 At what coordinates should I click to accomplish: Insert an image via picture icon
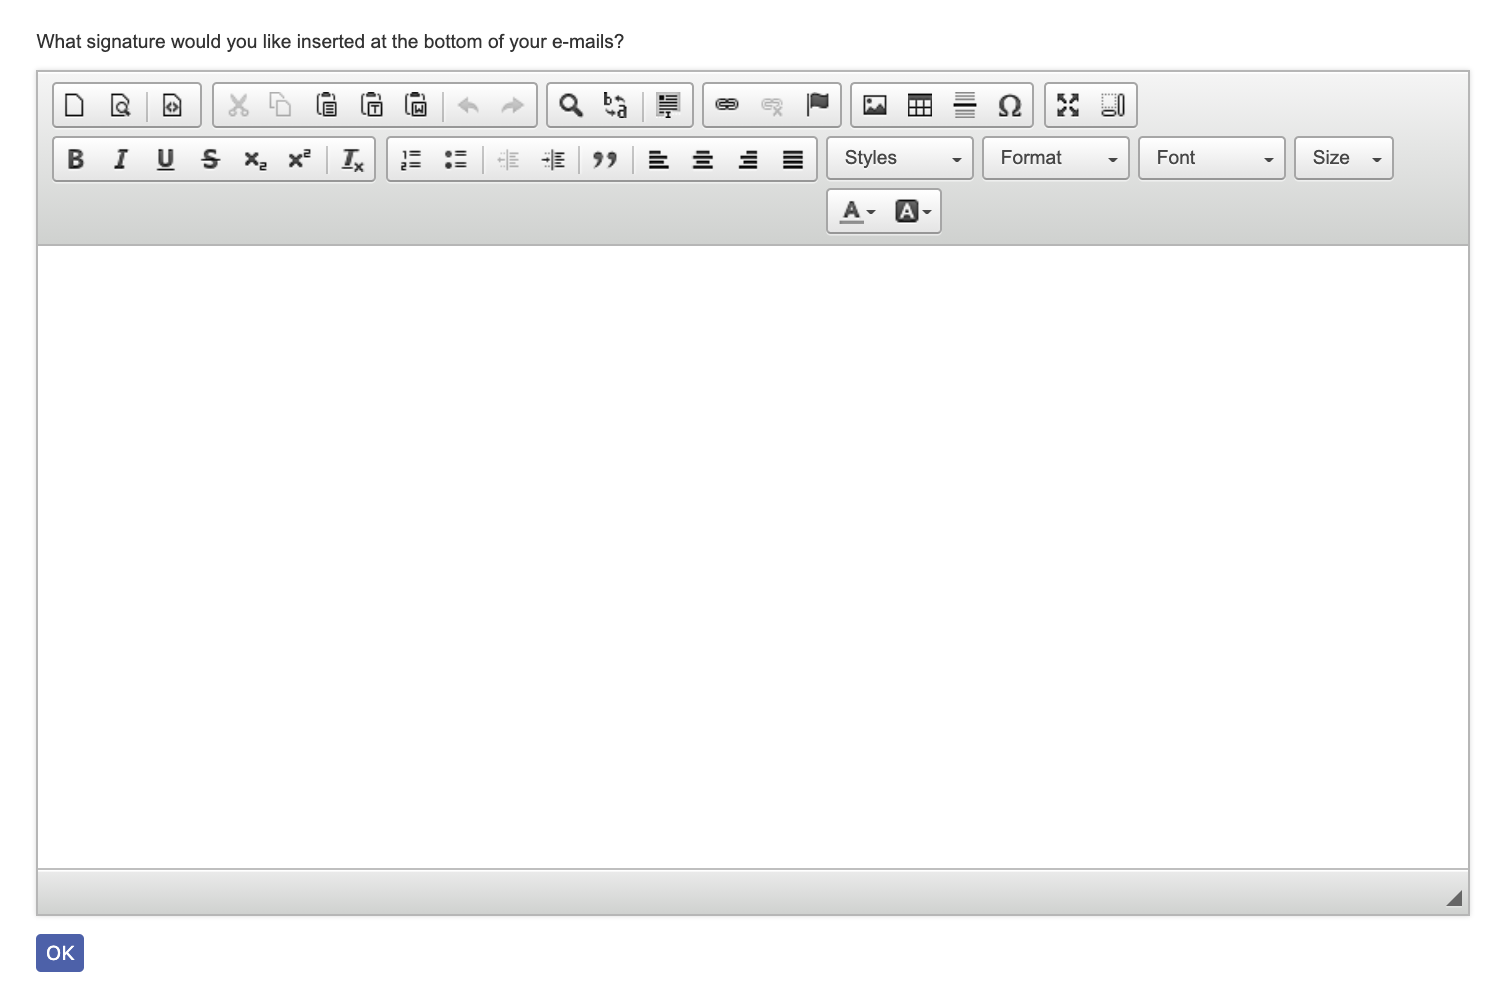(x=875, y=105)
